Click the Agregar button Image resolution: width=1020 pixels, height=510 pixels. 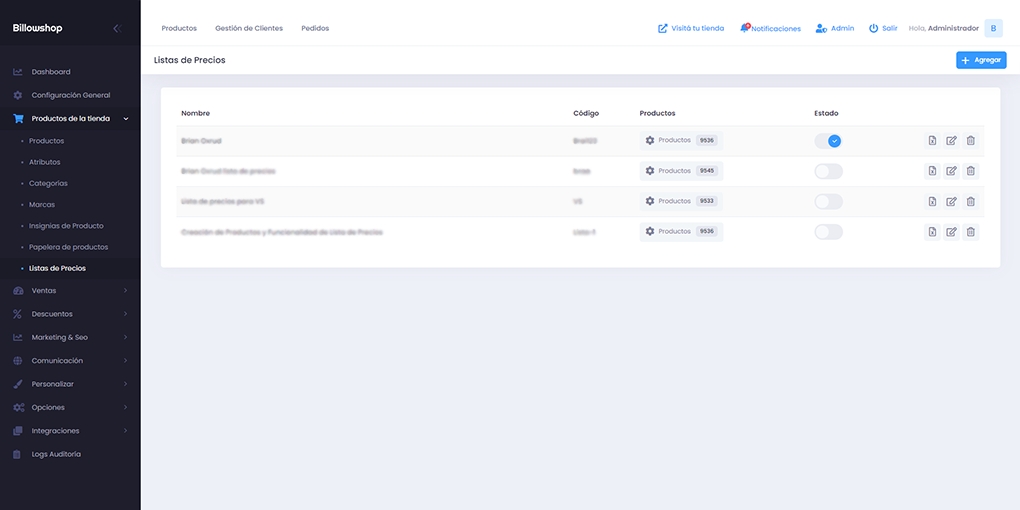(980, 60)
